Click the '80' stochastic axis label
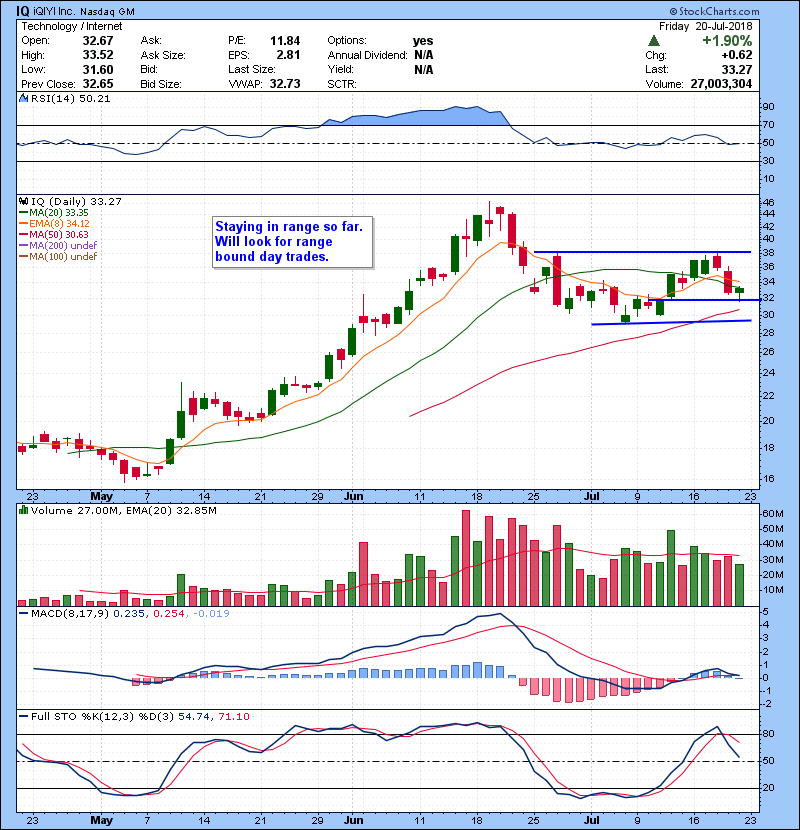The image size is (800, 830). [x=768, y=734]
